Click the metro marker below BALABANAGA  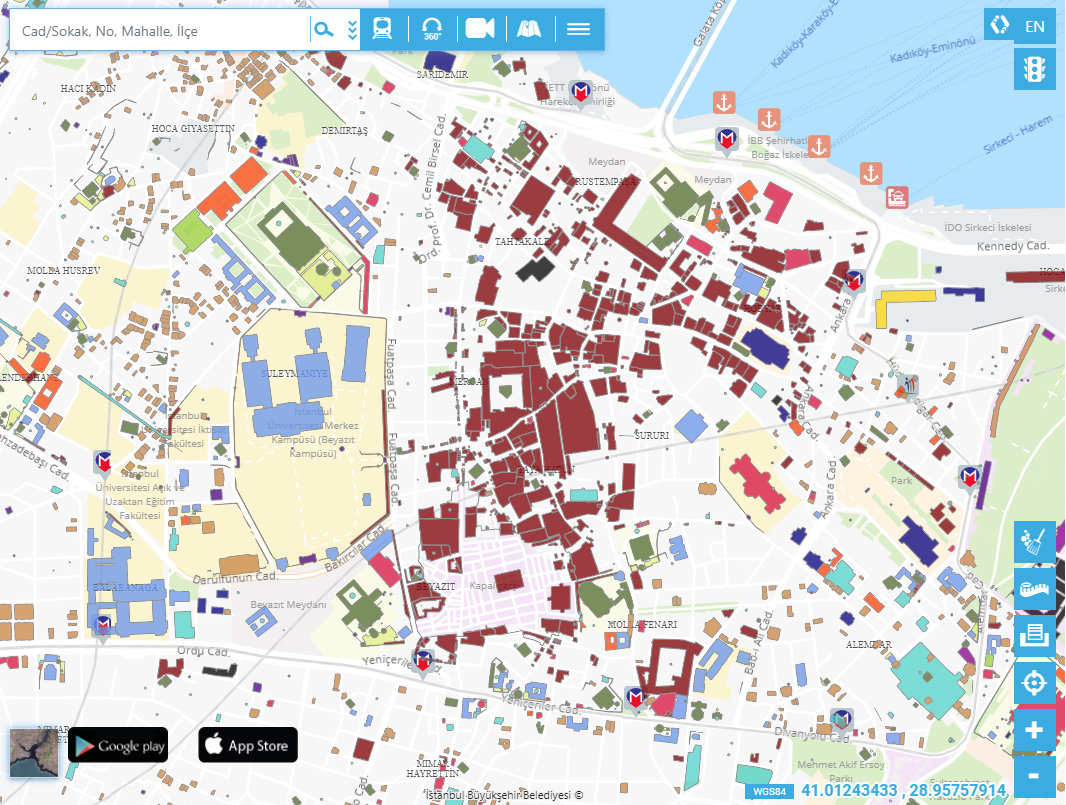pyautogui.click(x=103, y=626)
